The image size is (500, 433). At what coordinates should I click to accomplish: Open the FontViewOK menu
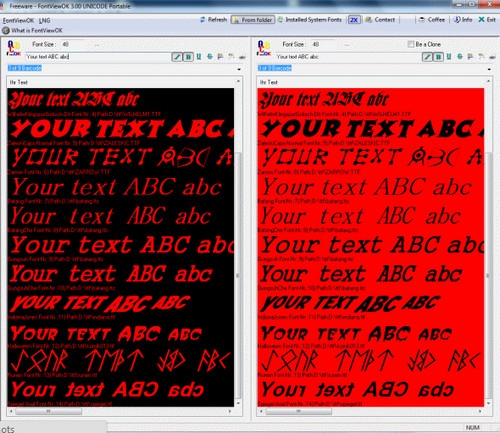pyautogui.click(x=18, y=20)
